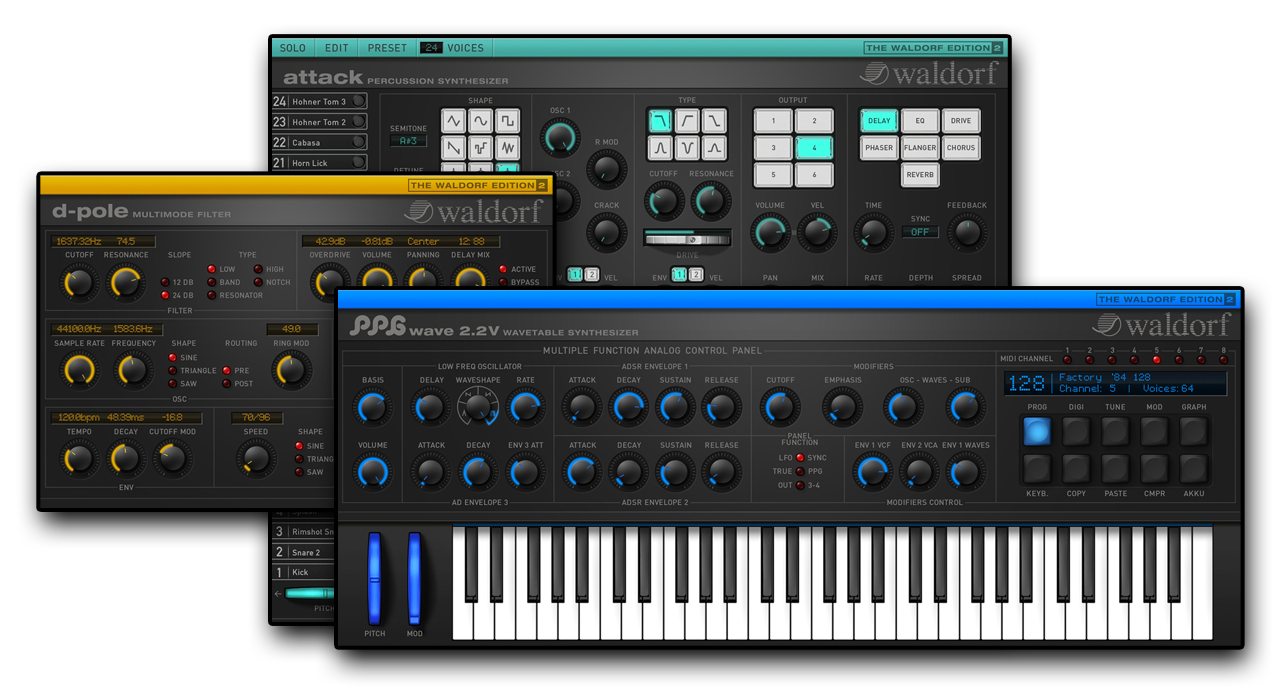Select the NOTCH filter type in d-pole
1280x689 pixels.
pyautogui.click(x=258, y=282)
